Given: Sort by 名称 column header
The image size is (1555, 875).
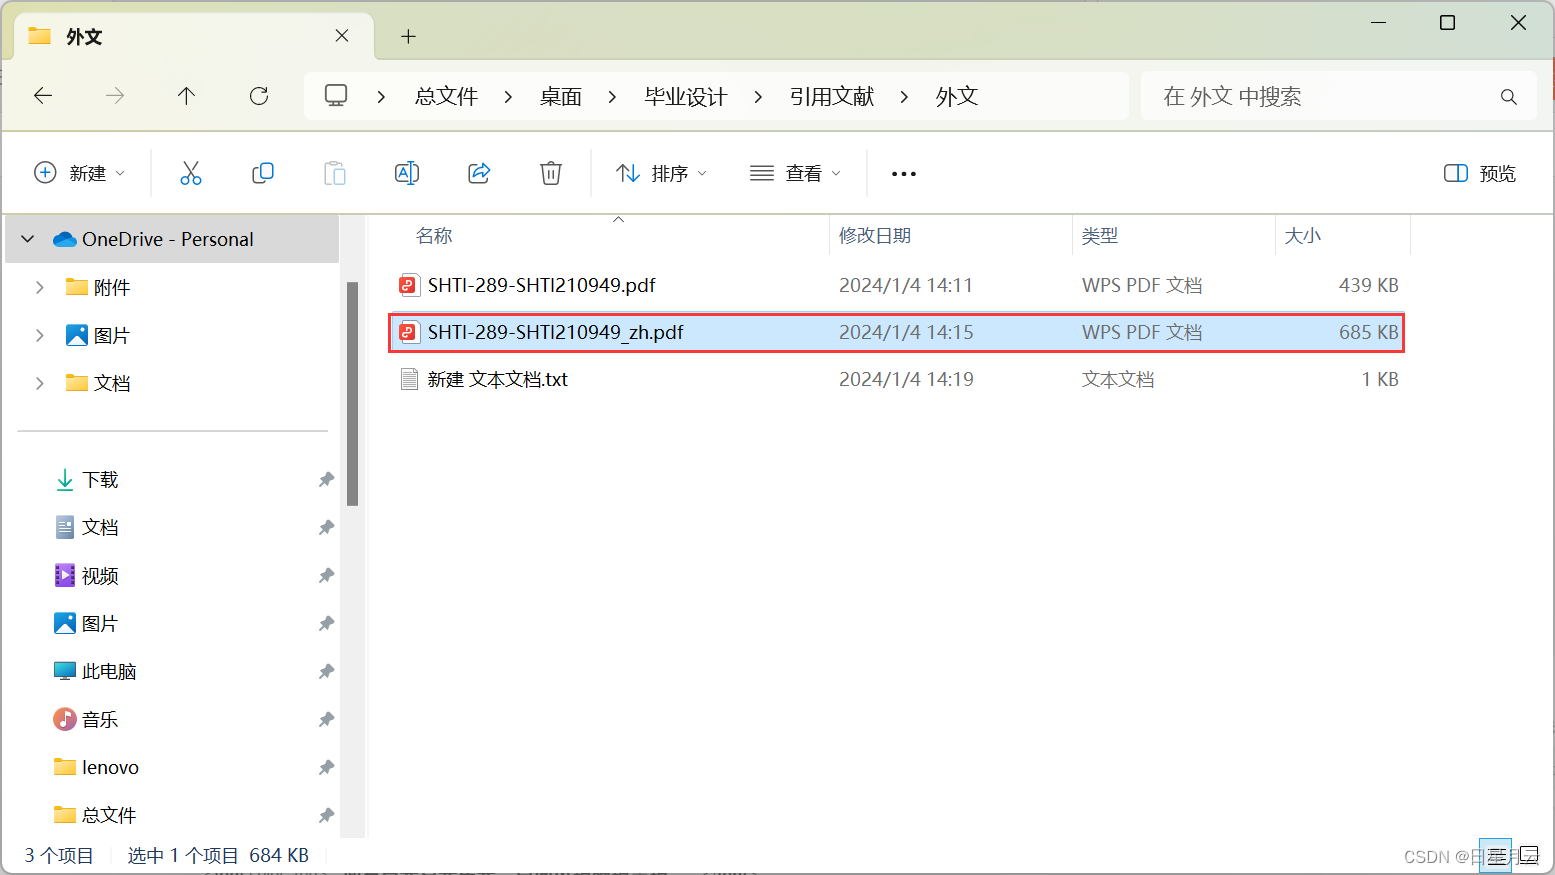Looking at the screenshot, I should tap(434, 236).
